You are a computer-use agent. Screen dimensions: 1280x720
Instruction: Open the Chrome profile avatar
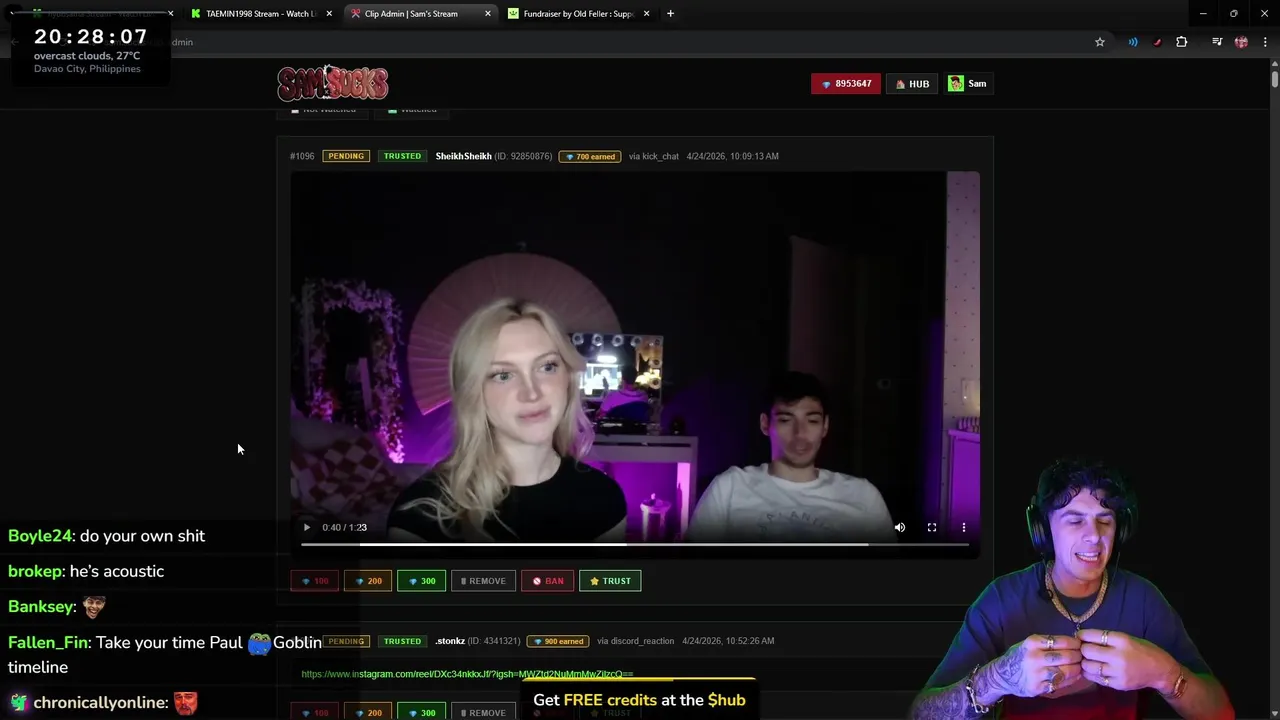tap(1241, 42)
